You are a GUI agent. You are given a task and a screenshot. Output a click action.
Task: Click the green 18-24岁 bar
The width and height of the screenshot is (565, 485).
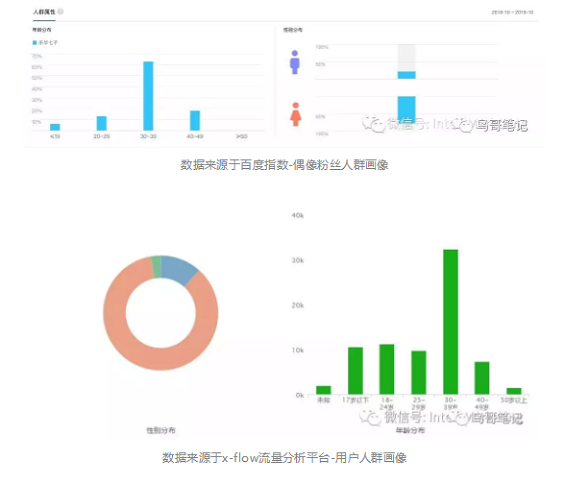coord(387,369)
